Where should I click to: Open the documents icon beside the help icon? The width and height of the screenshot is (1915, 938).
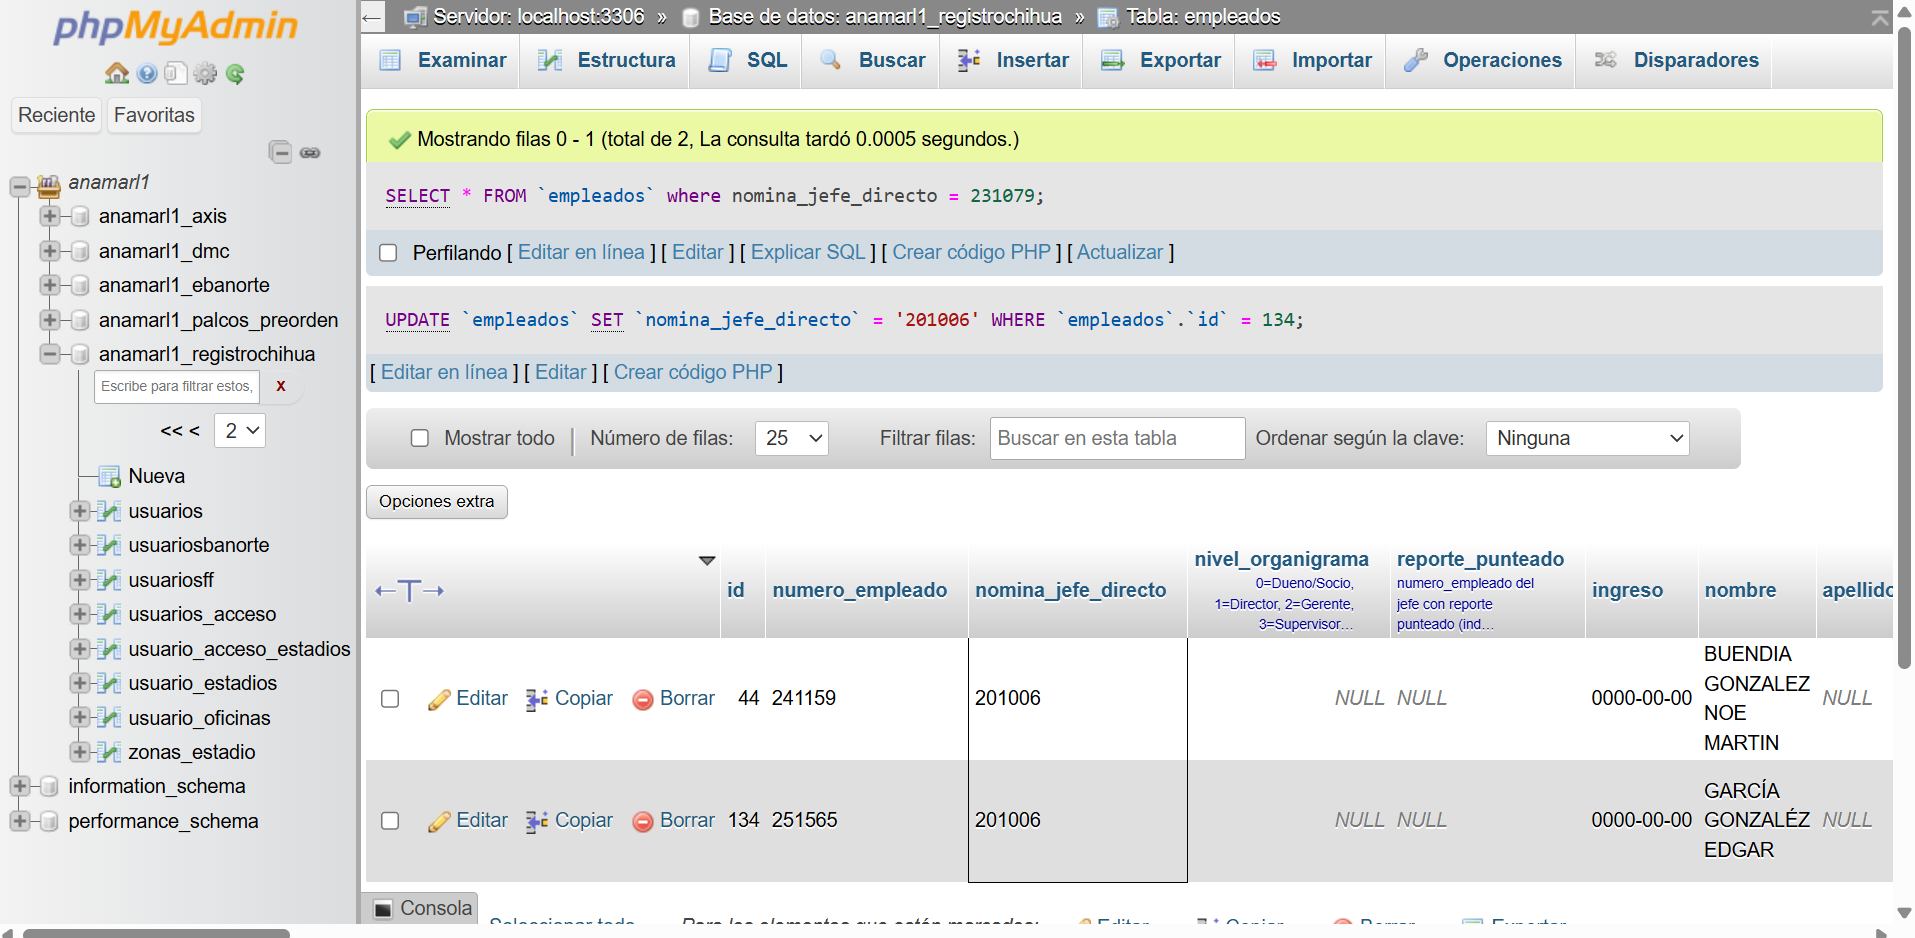point(176,73)
